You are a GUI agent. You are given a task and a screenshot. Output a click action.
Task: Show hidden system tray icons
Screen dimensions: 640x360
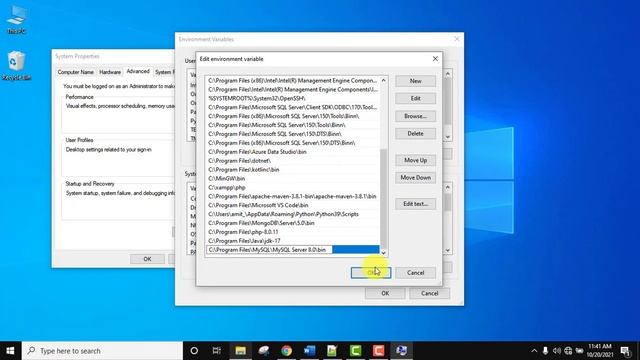tap(534, 351)
